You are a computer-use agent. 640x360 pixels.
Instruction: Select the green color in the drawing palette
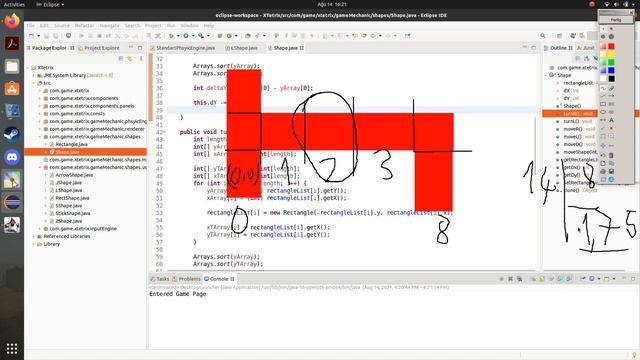[611, 62]
